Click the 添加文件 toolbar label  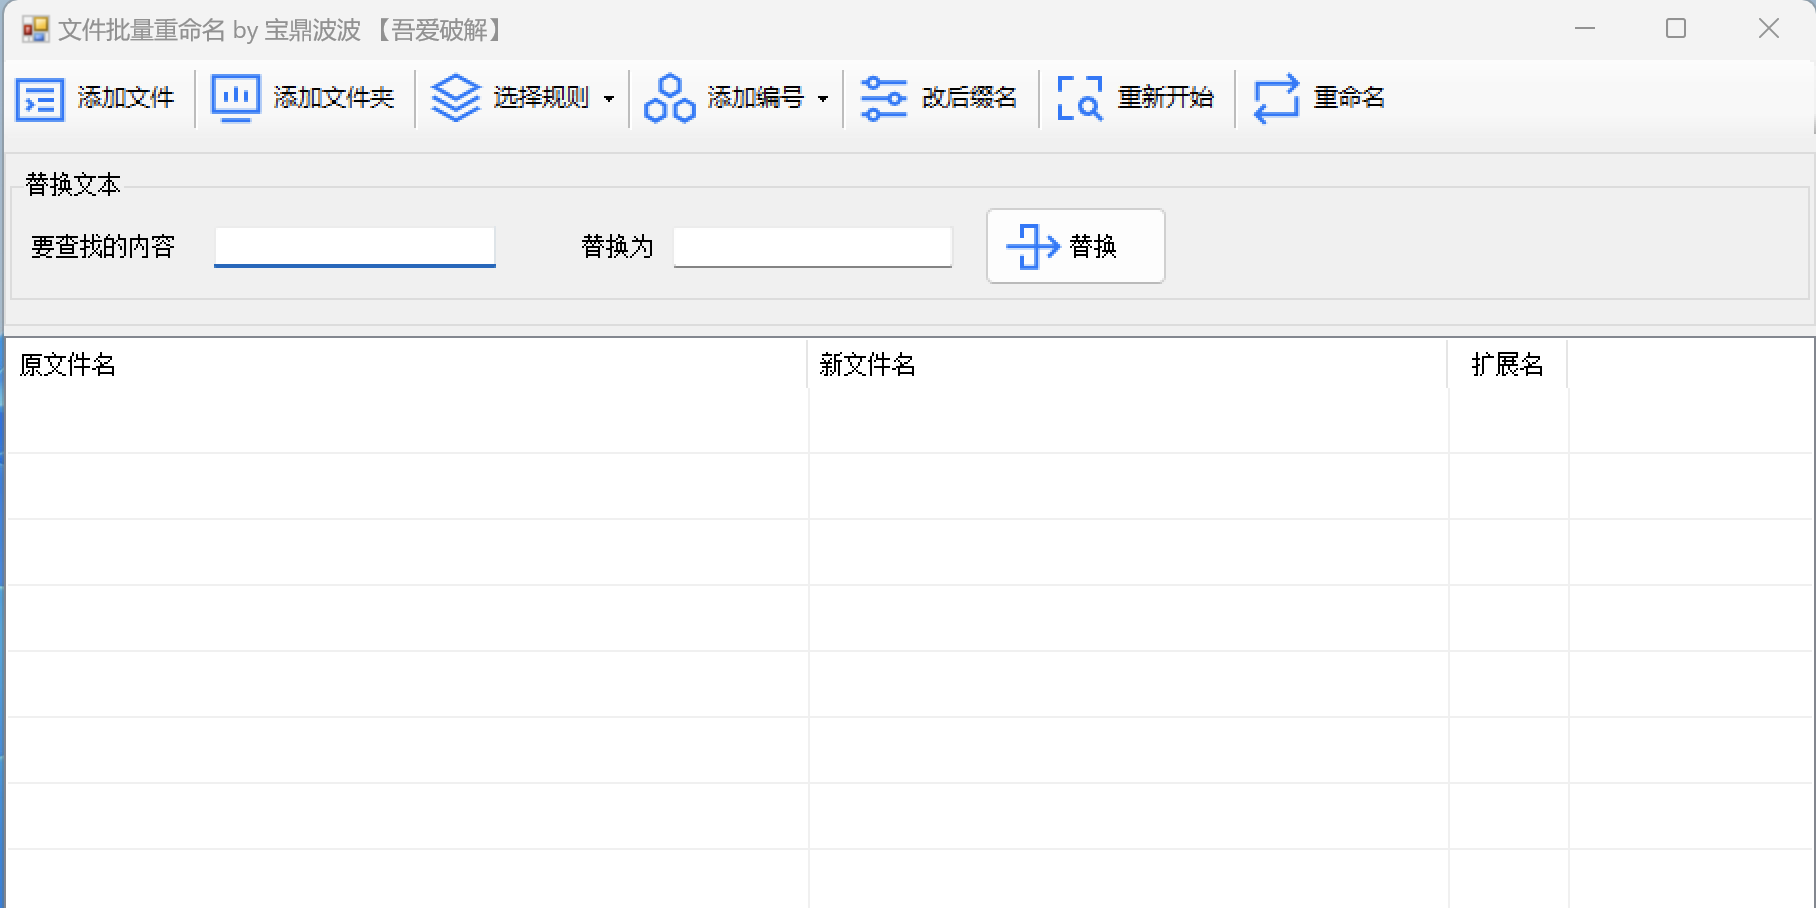coord(126,98)
